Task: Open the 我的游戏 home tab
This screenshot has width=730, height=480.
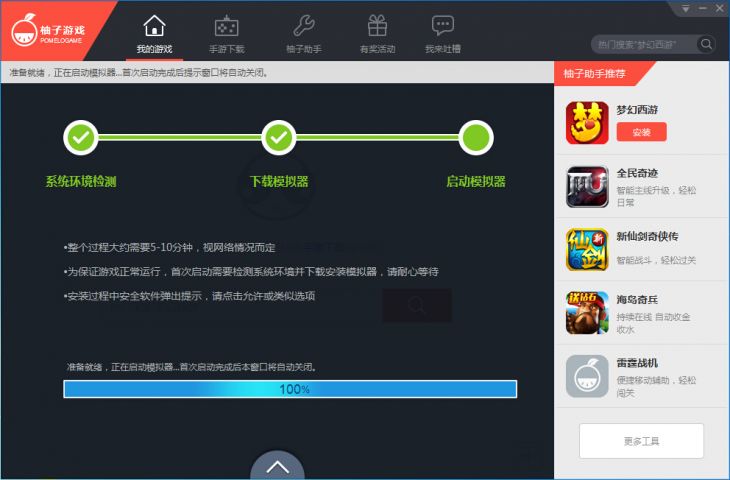Action: pos(154,33)
